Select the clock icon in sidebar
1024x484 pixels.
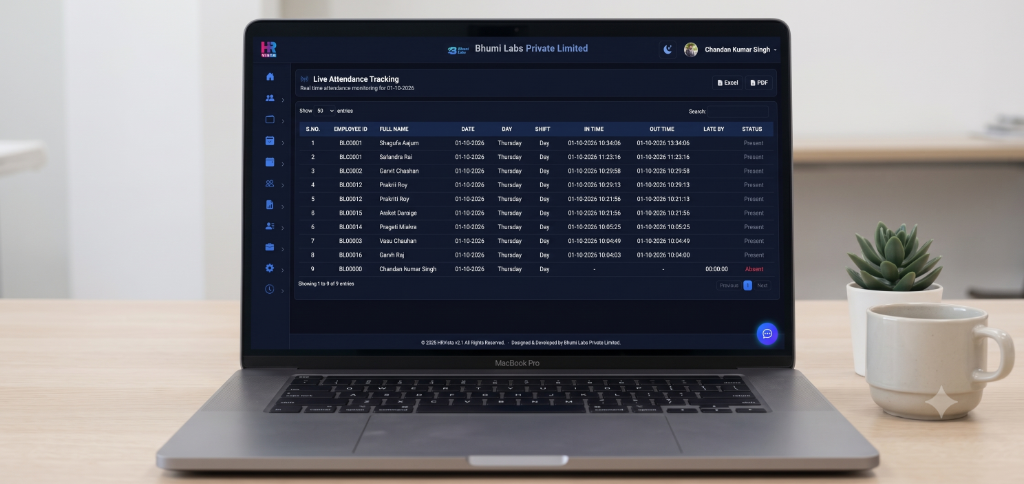(270, 289)
